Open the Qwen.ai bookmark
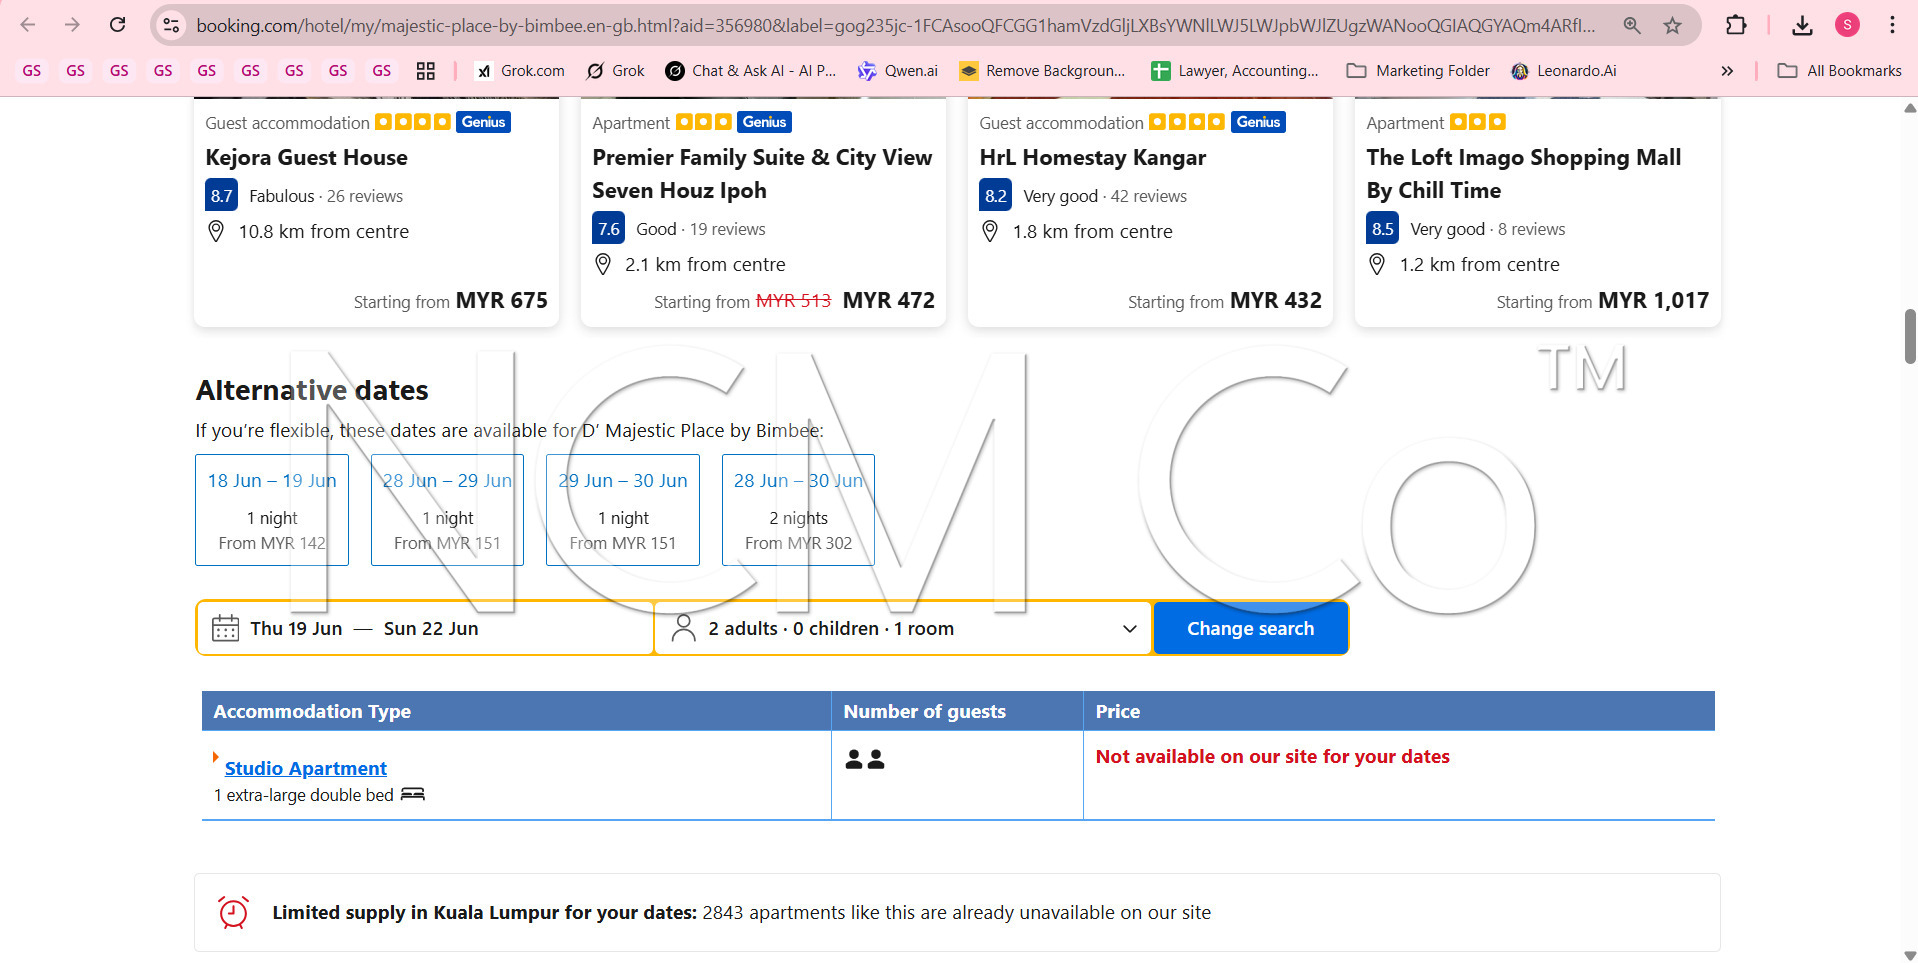Screen dimensions: 1918x963 [898, 71]
